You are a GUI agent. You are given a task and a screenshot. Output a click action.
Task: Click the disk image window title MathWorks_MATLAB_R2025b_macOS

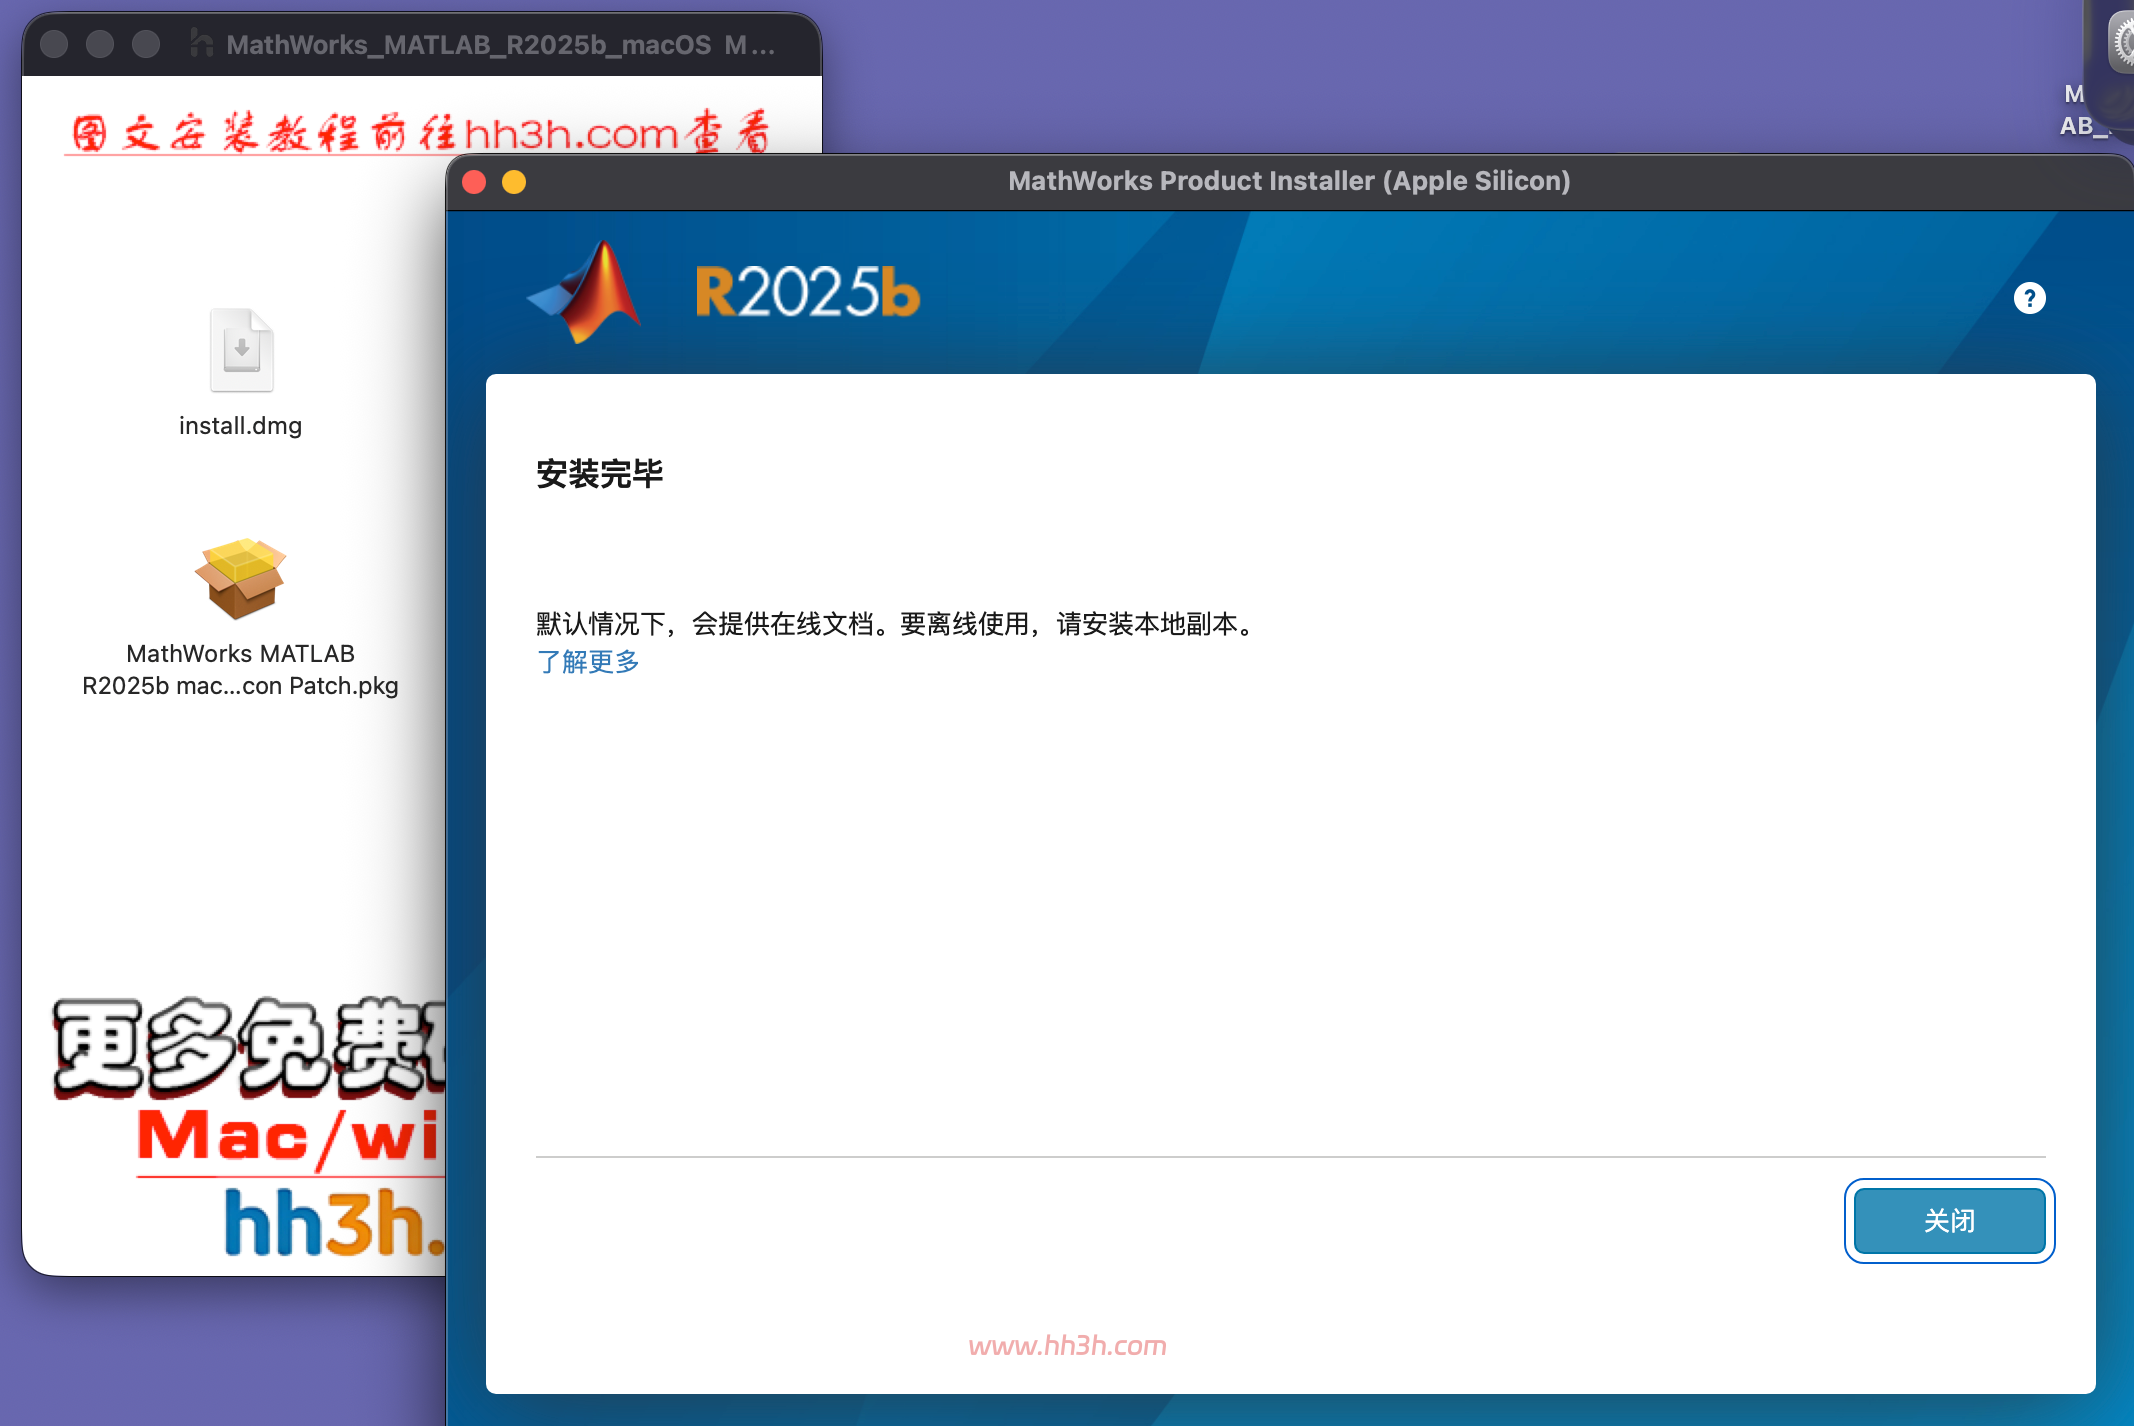(500, 45)
